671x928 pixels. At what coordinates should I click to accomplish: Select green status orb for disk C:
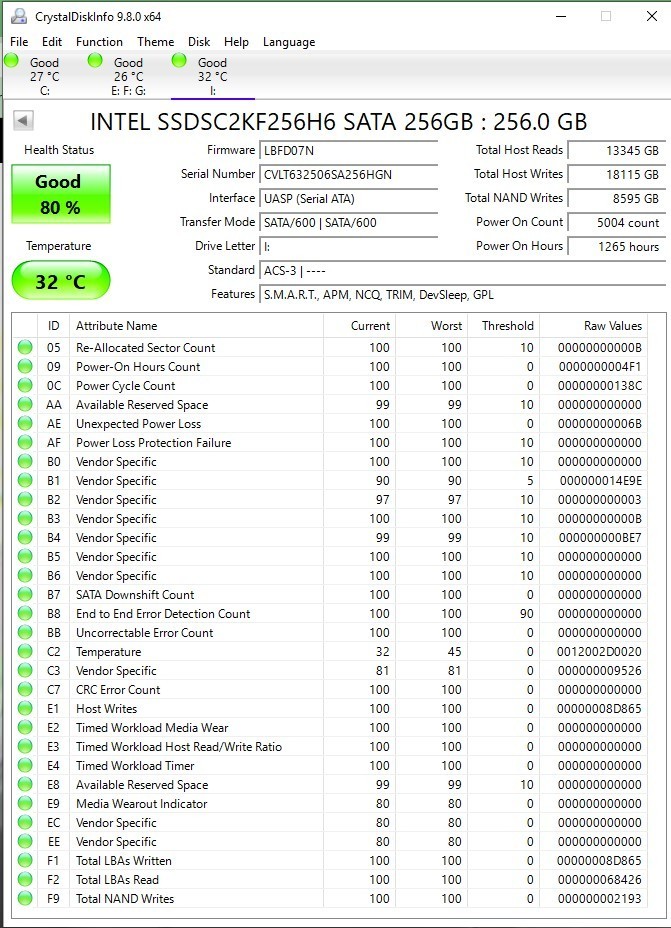(11, 60)
